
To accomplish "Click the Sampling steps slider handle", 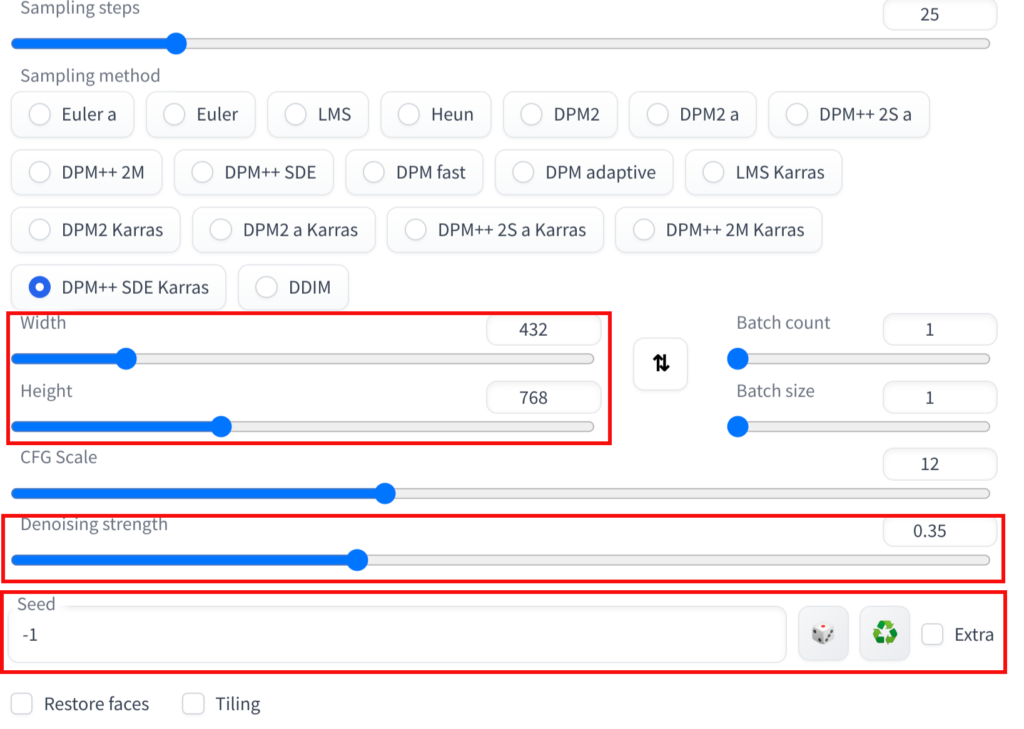I will pos(176,43).
